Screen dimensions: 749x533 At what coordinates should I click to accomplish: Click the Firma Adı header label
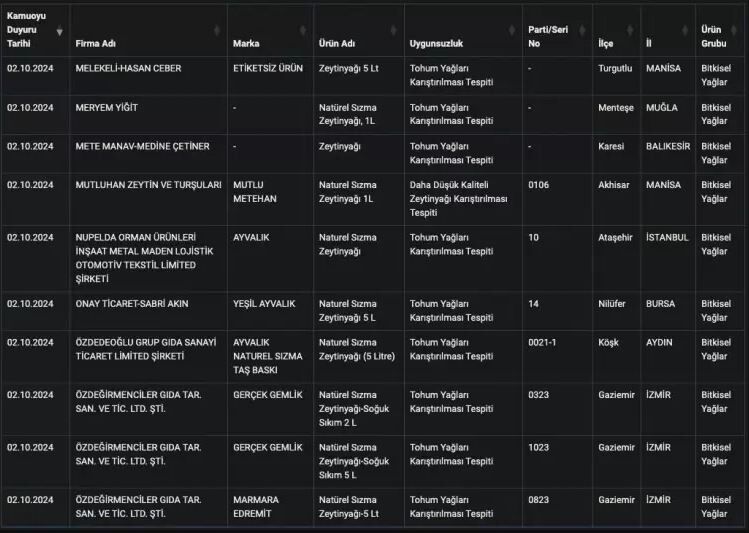point(96,44)
